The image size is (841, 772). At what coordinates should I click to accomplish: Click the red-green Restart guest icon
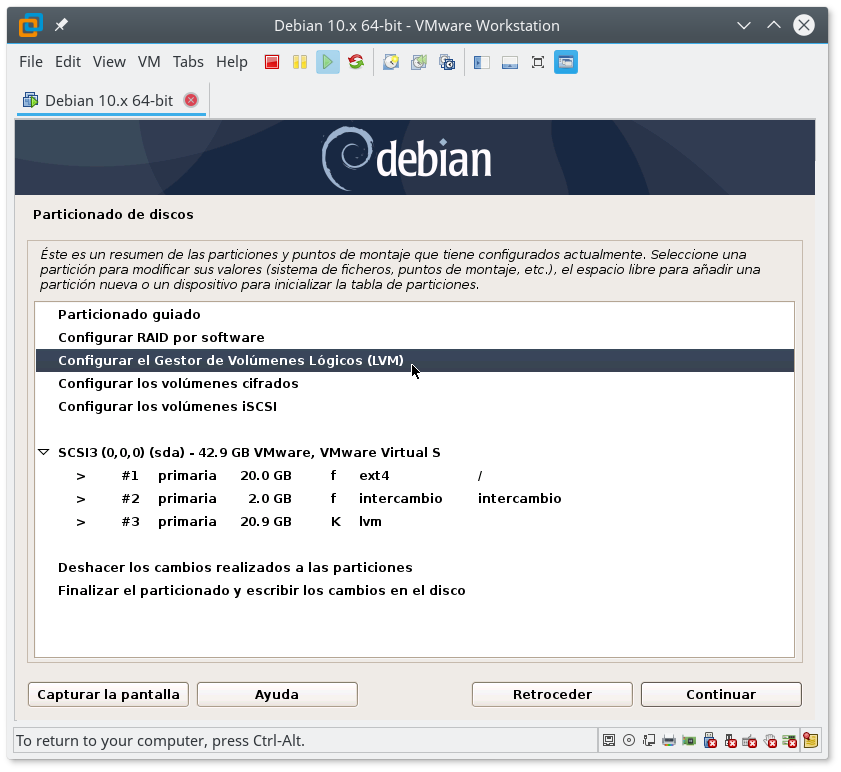click(x=356, y=62)
